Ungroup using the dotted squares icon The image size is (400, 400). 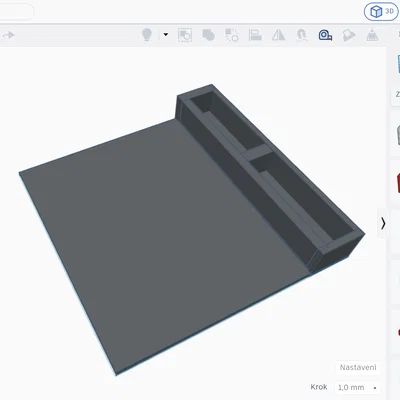(x=232, y=35)
